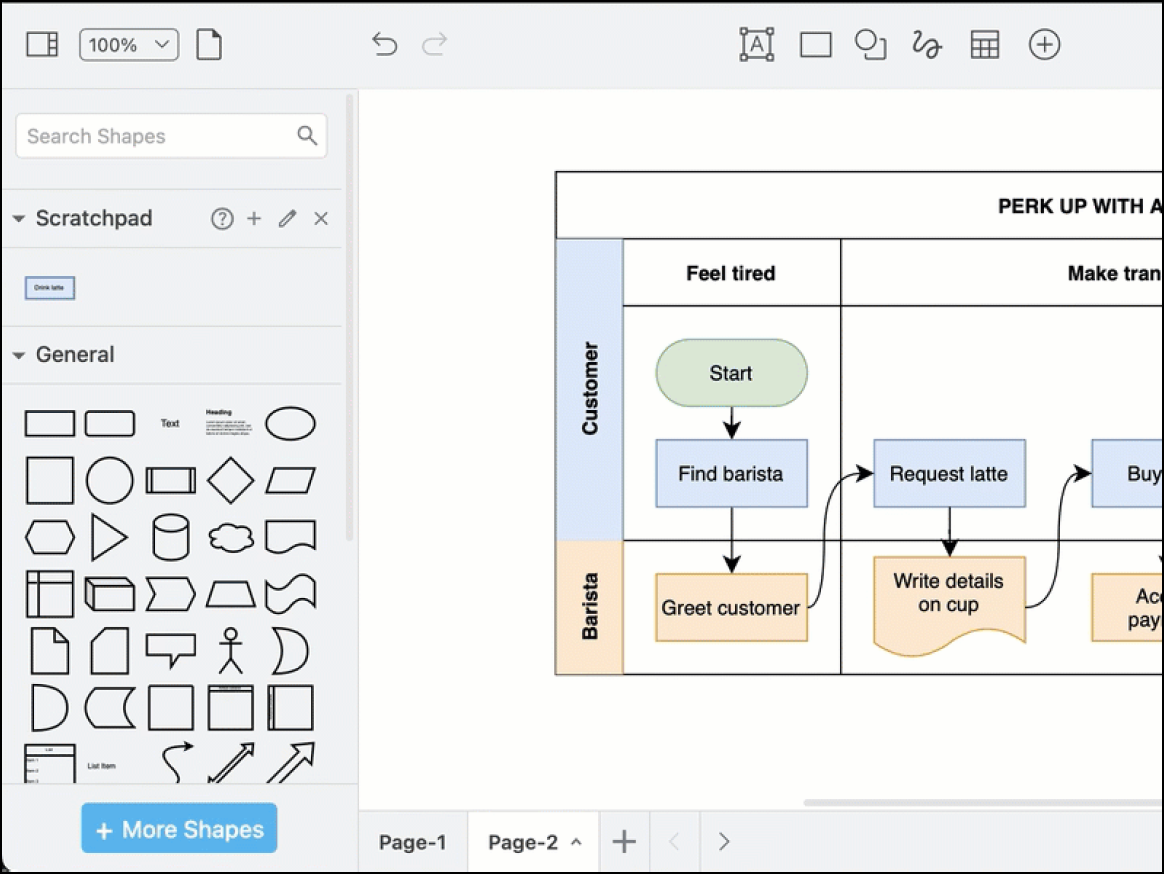Pick the triangle shape
This screenshot has height=874, width=1164.
pos(109,537)
